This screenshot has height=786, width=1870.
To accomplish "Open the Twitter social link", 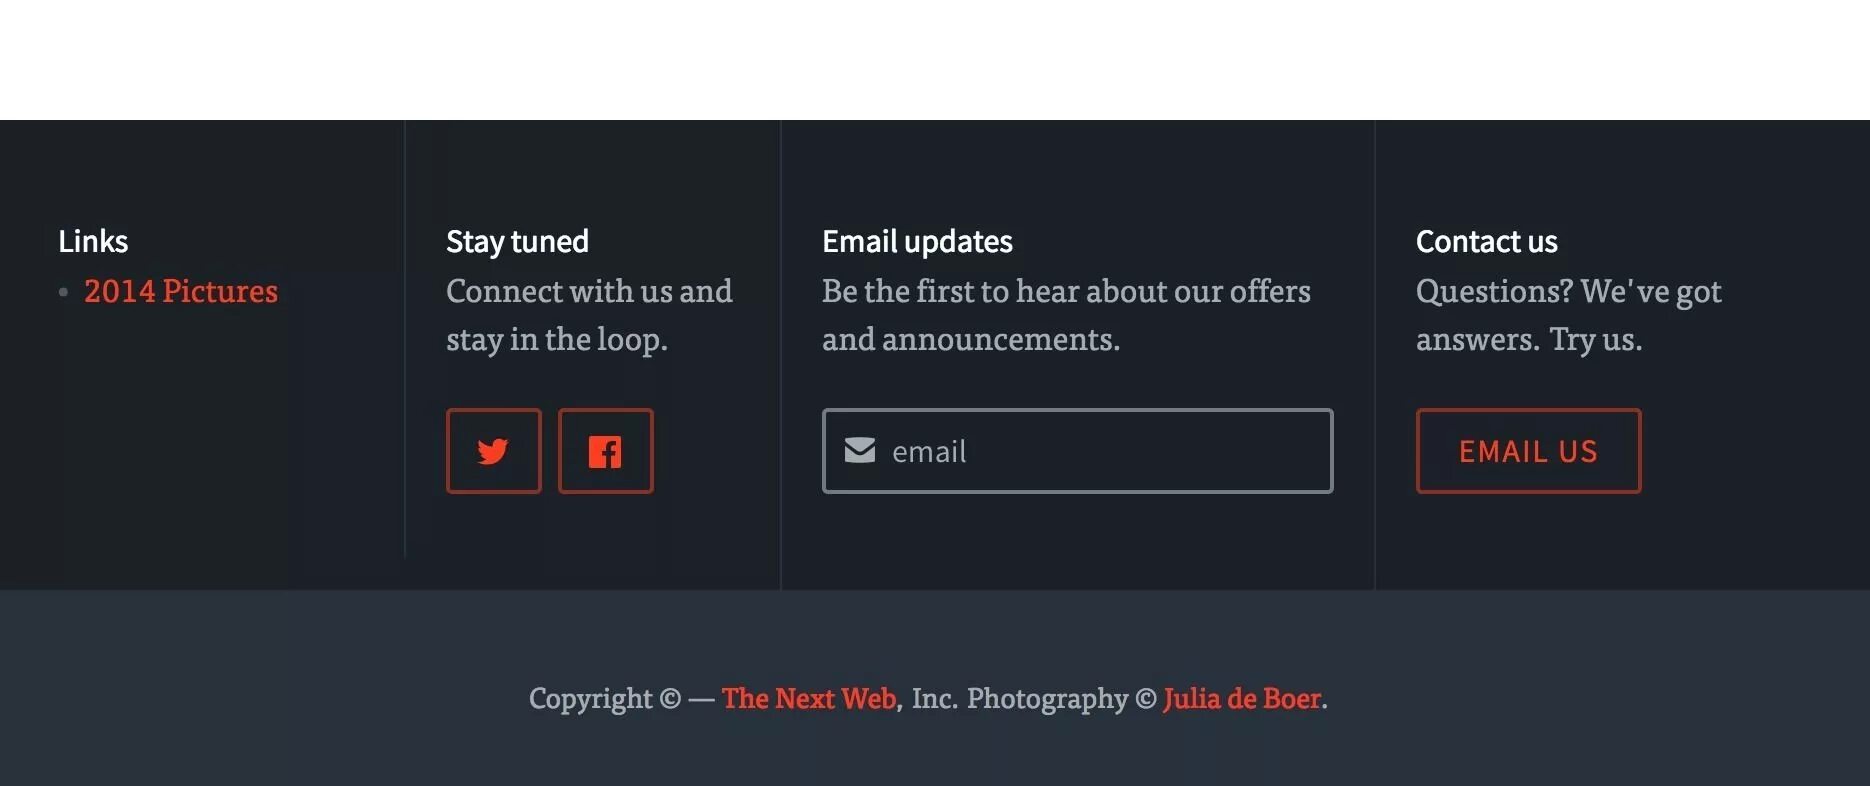I will [493, 451].
